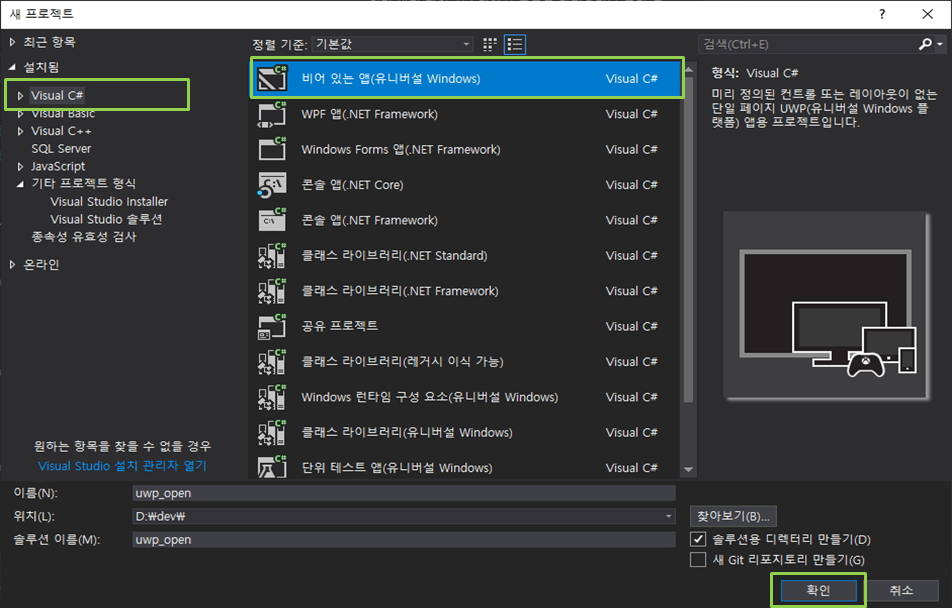
Task: Open the 정렬 기준 기본값 dropdown
Action: coord(392,44)
